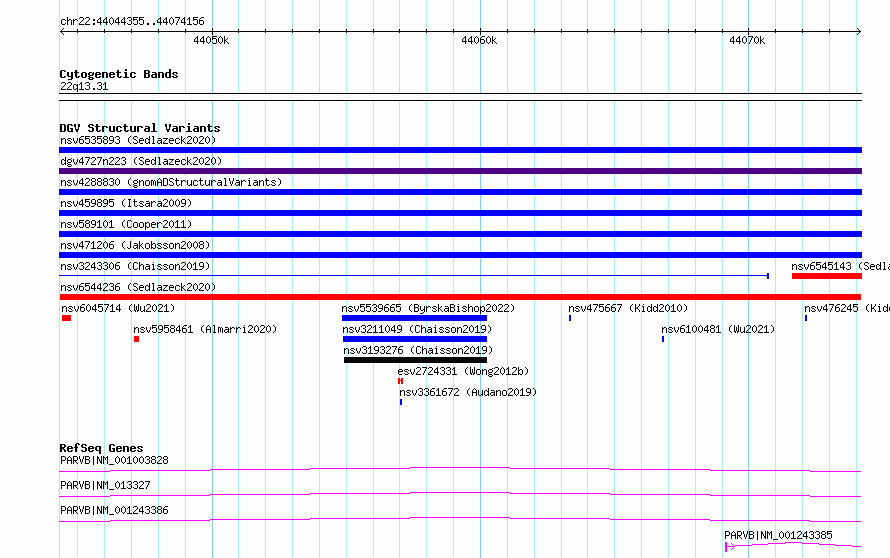Select the 22q13.31 band label
The width and height of the screenshot is (890, 558).
tap(84, 87)
